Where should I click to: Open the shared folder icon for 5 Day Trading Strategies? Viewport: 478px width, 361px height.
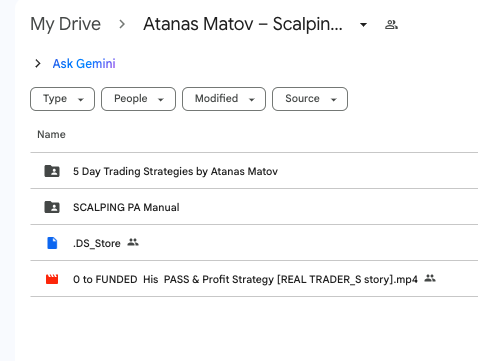tap(52, 171)
